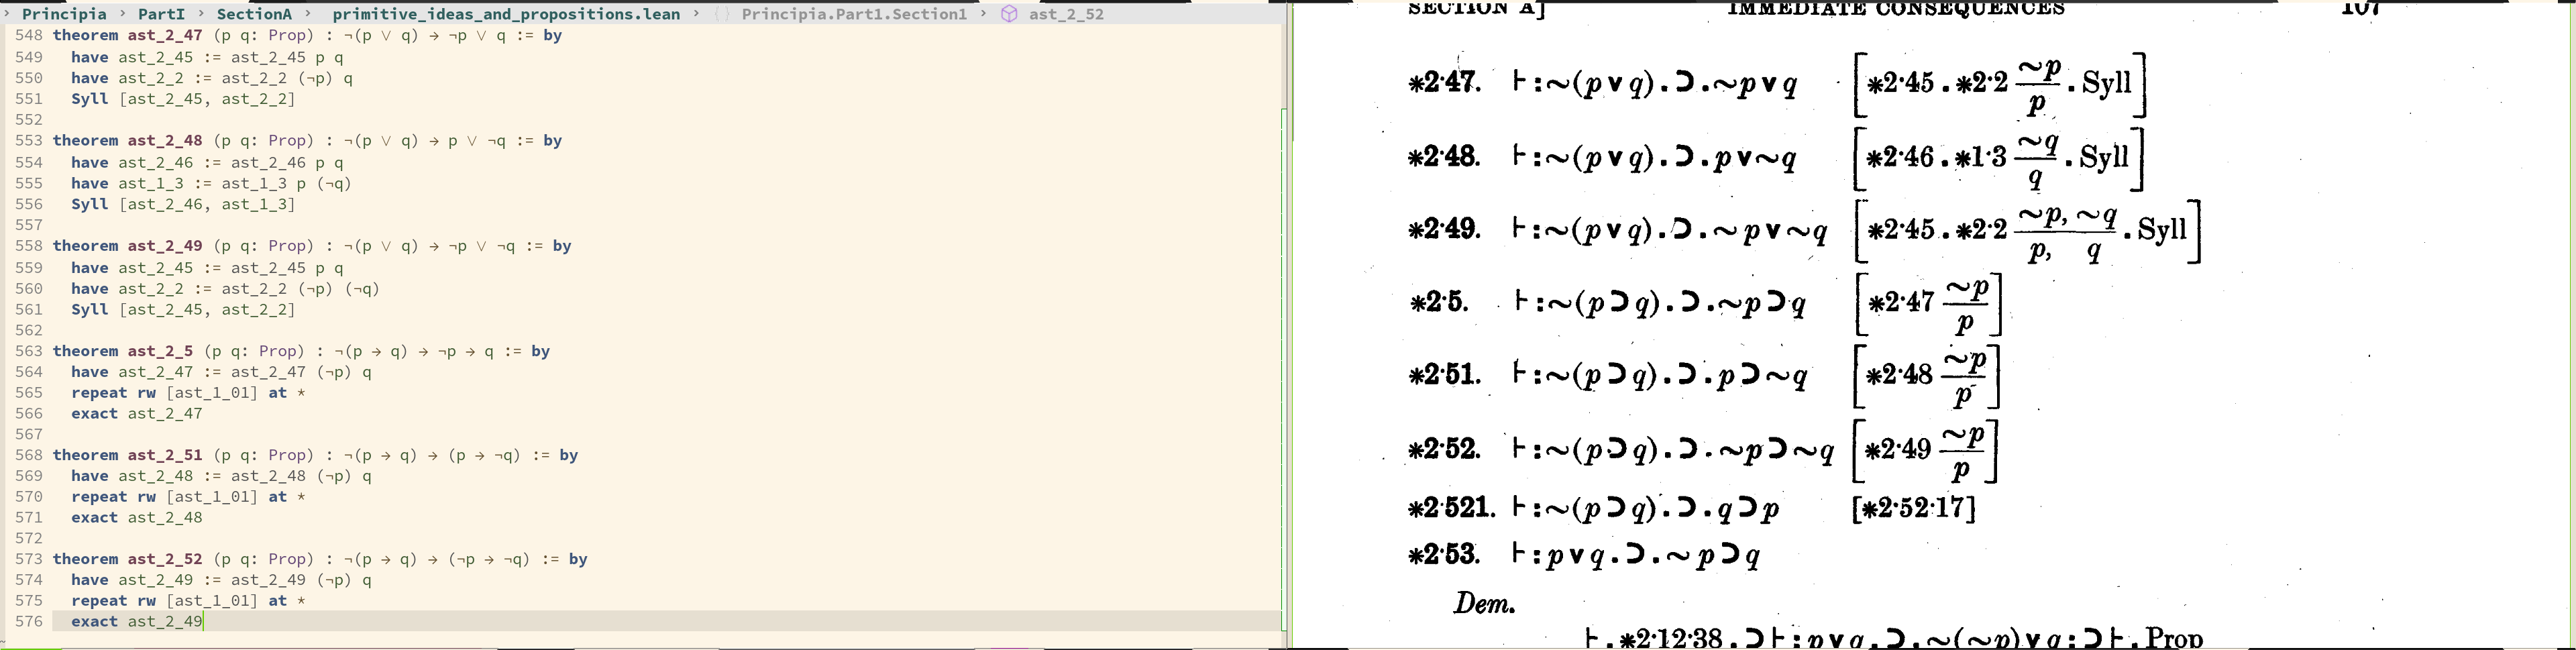
Task: Click the 'Dem.' heading in the PDF
Action: (x=1484, y=604)
